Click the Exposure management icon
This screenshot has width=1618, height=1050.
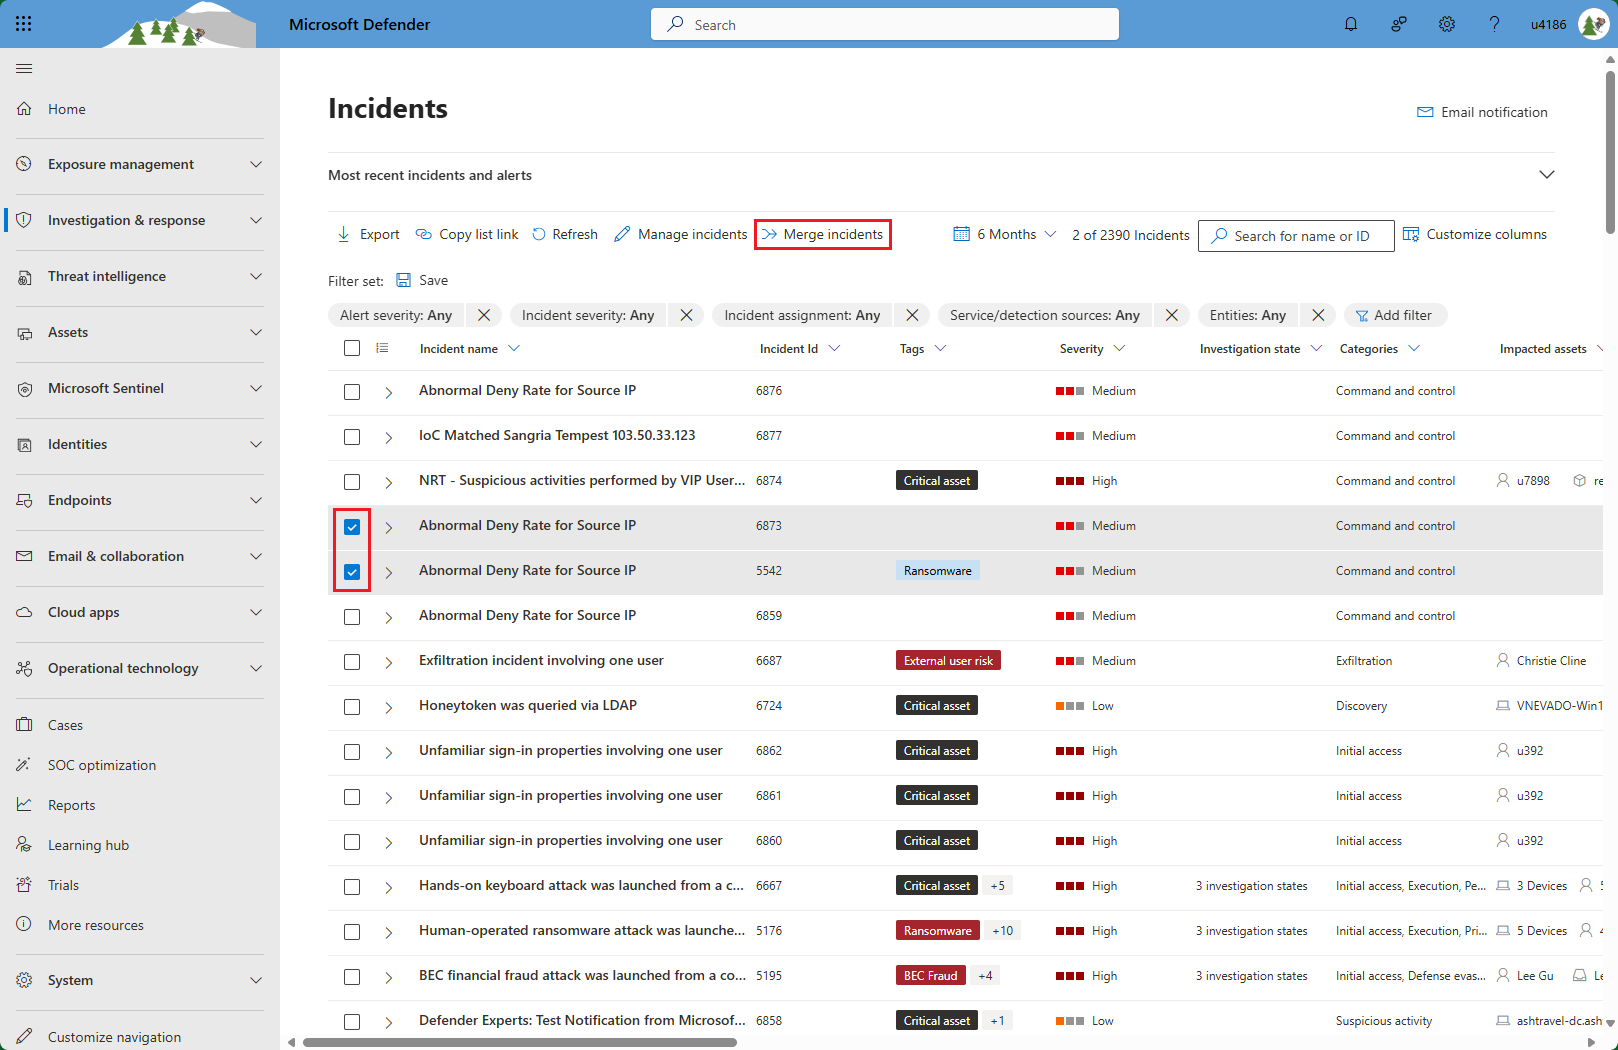pos(24,164)
